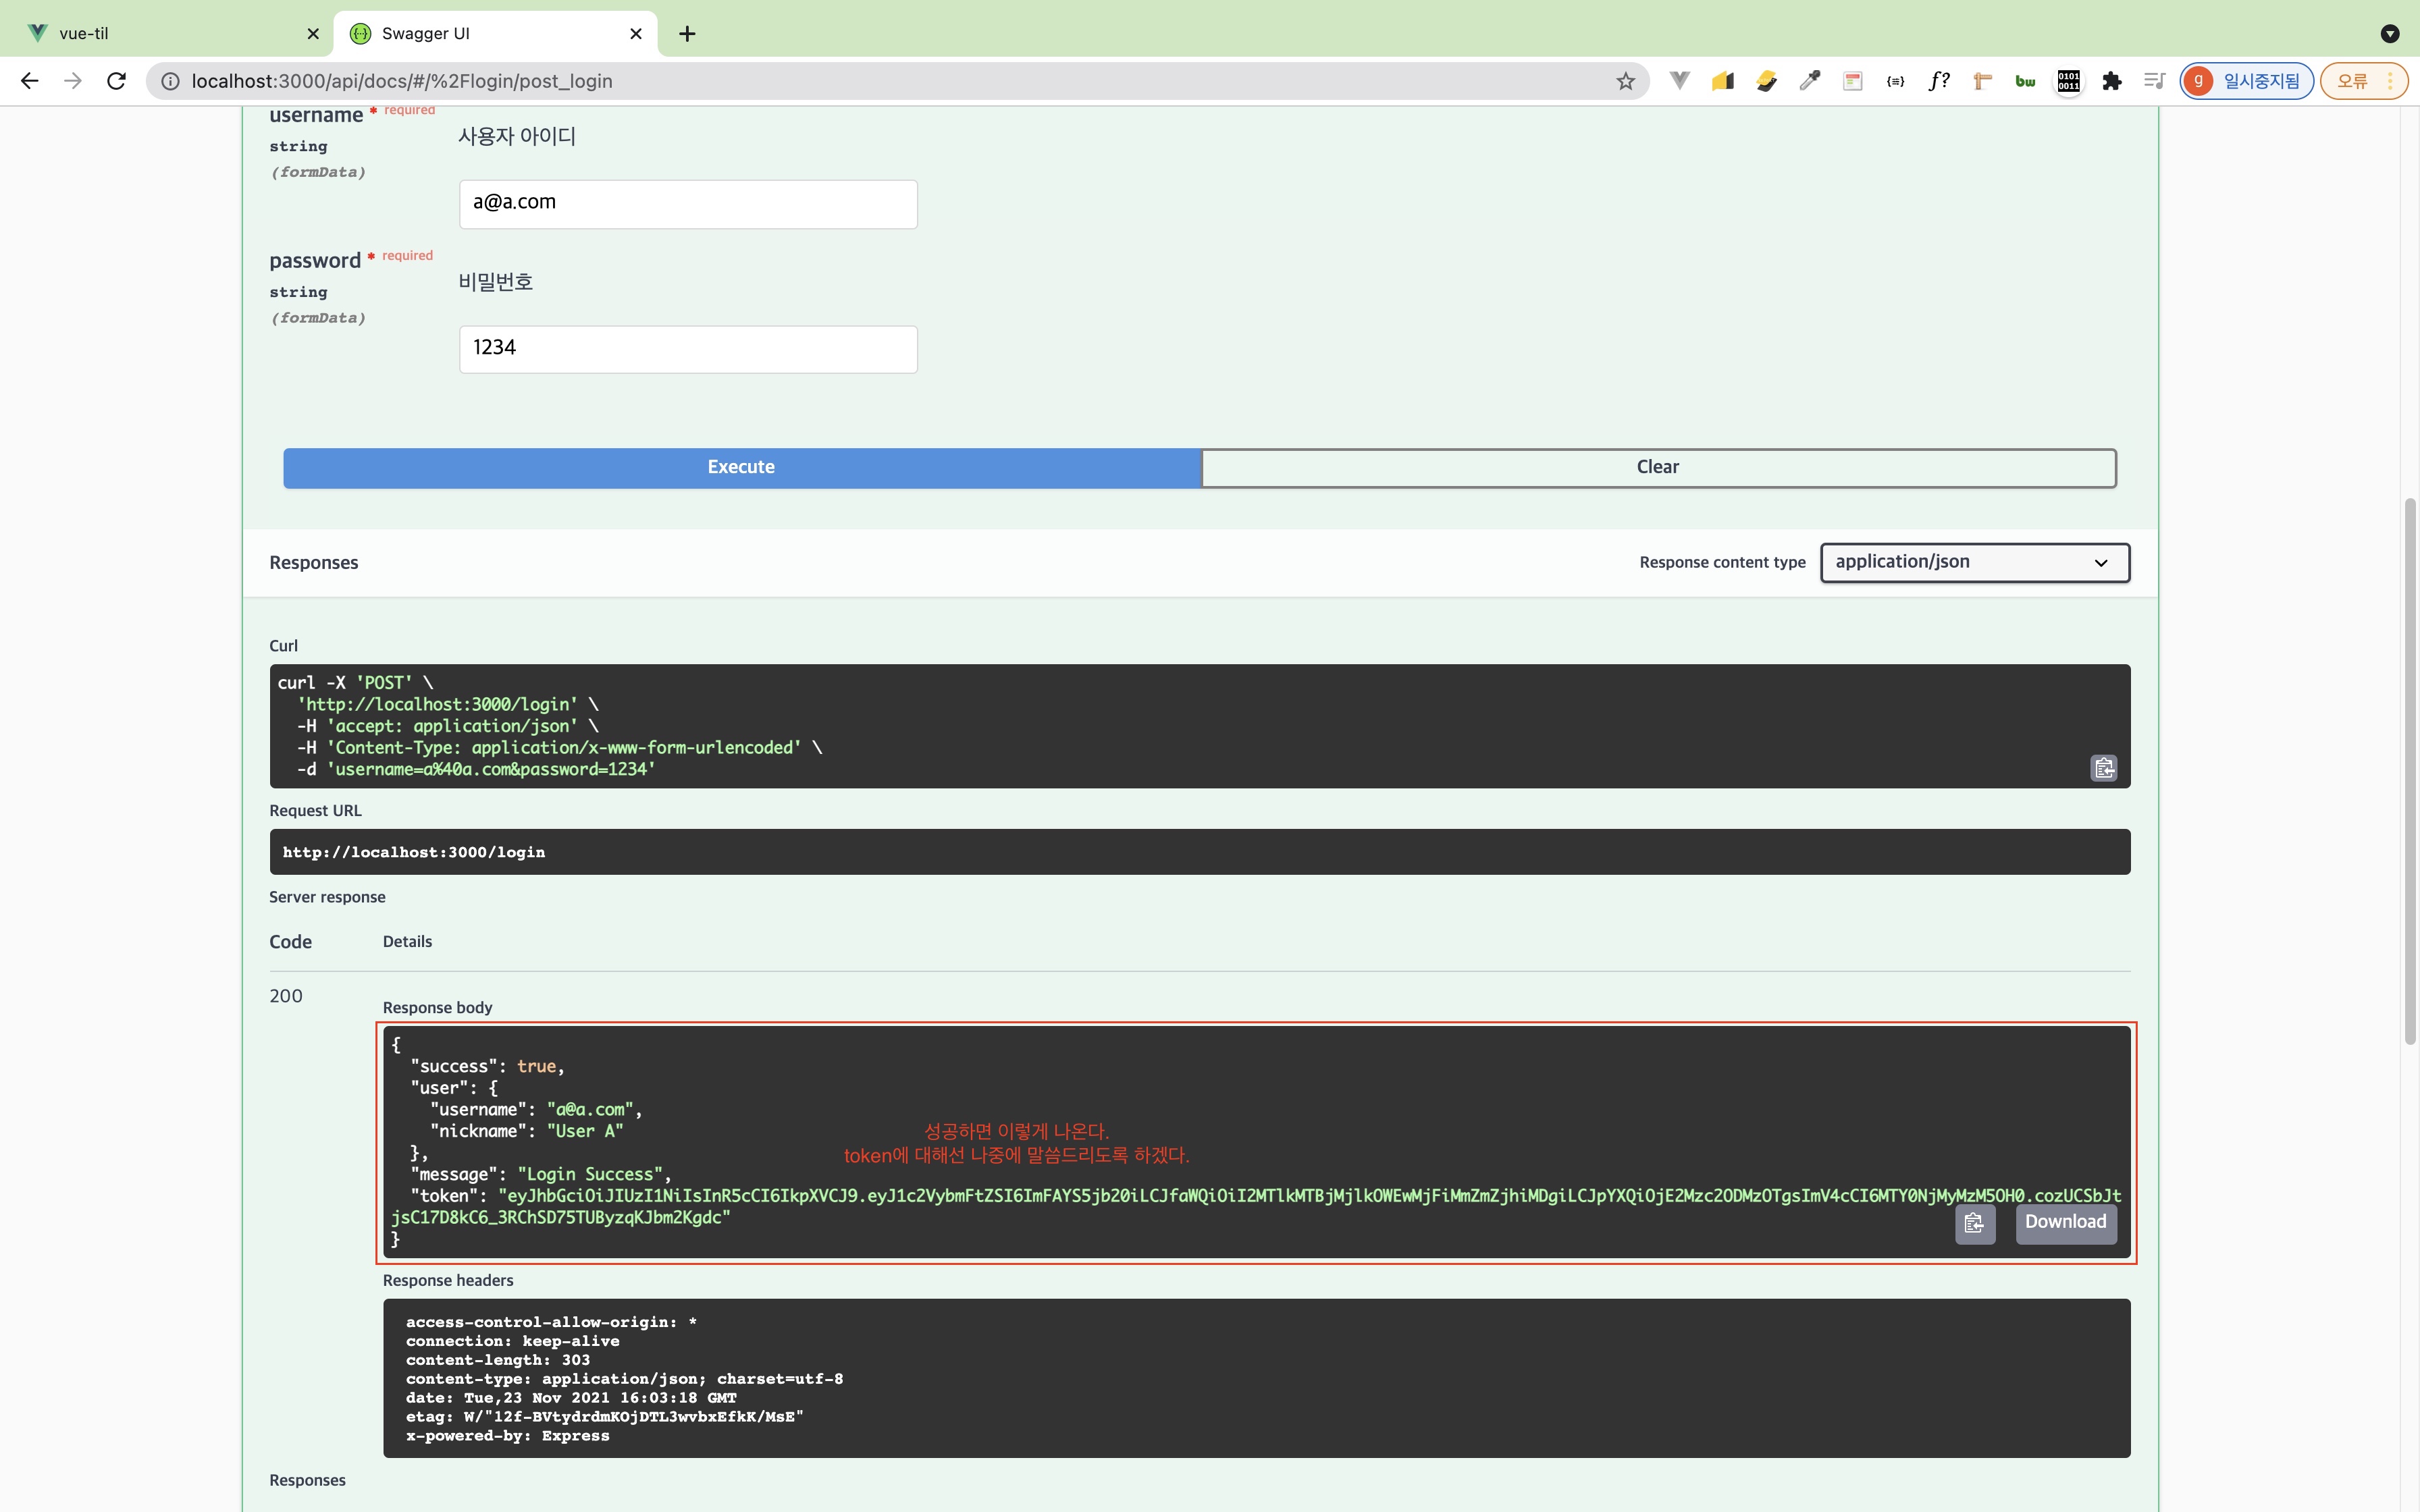Download the response body
Viewport: 2420px width, 1512px height.
tap(2065, 1222)
